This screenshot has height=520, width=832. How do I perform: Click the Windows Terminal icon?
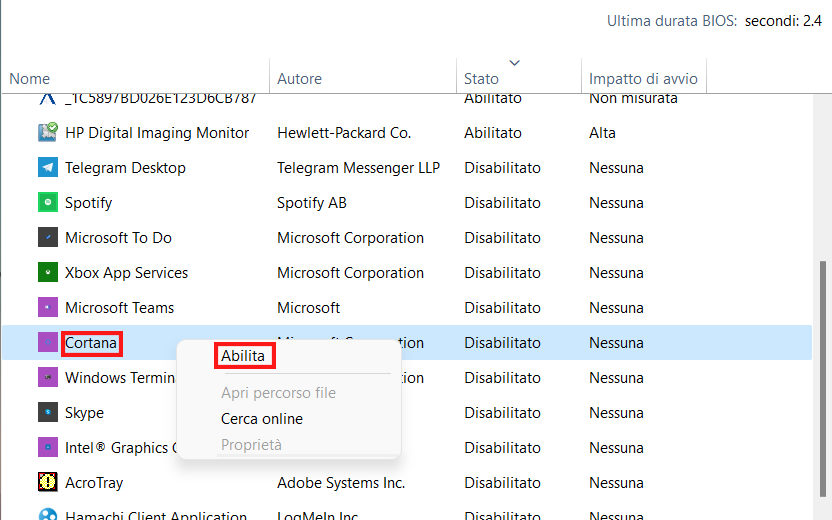tap(47, 377)
